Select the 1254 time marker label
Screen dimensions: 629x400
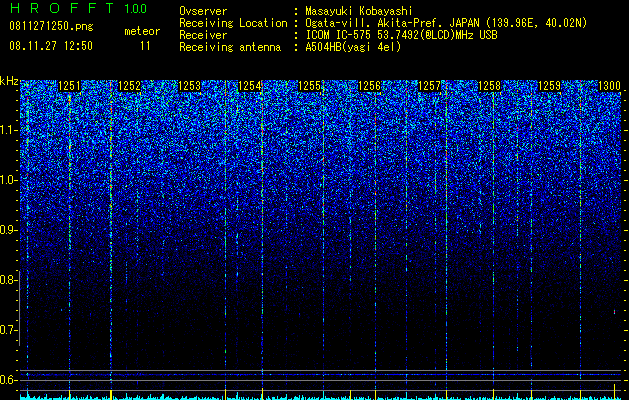[x=249, y=86]
